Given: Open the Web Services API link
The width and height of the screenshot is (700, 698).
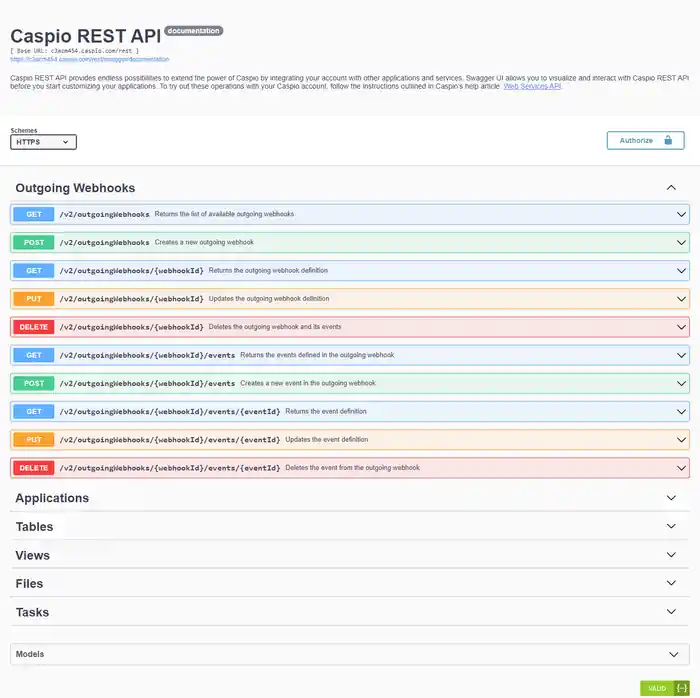Looking at the screenshot, I should (x=532, y=86).
